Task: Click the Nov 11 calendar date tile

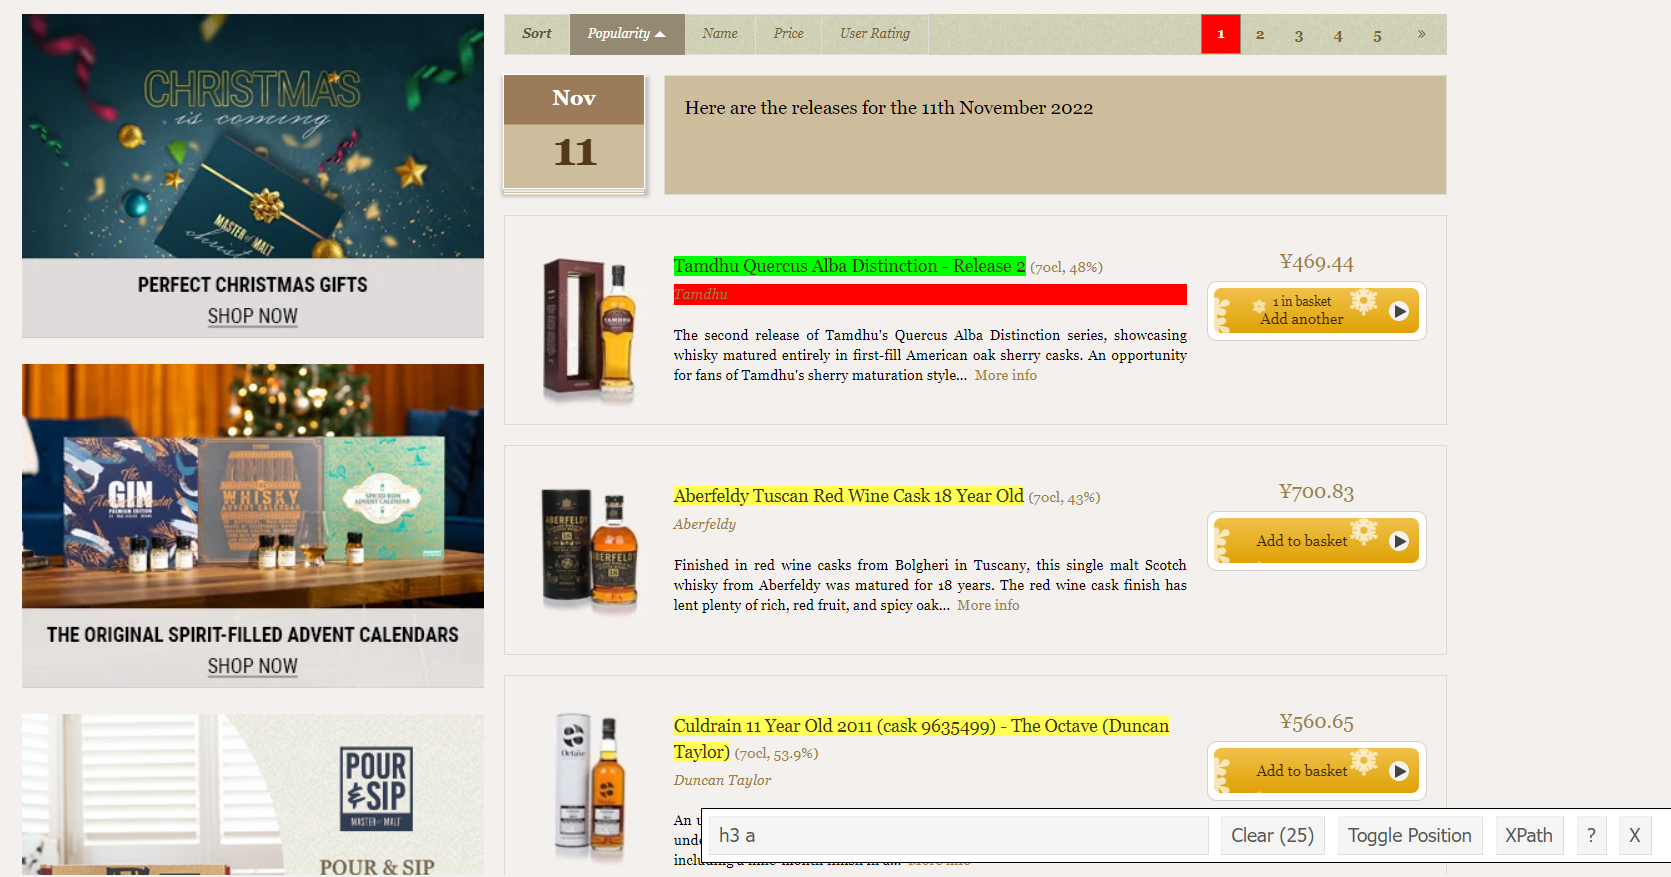Action: tap(574, 132)
